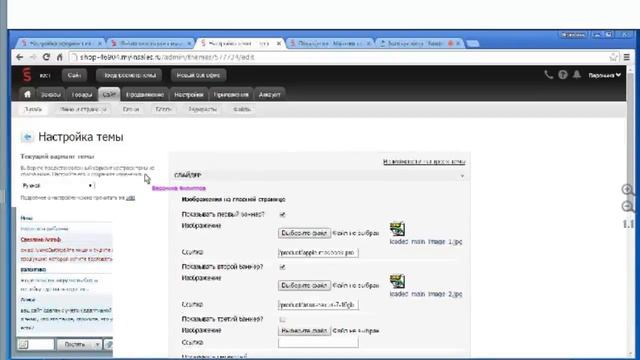The height and width of the screenshot is (360, 640).
Task: Click the first banner image thumbnail
Action: tap(397, 229)
